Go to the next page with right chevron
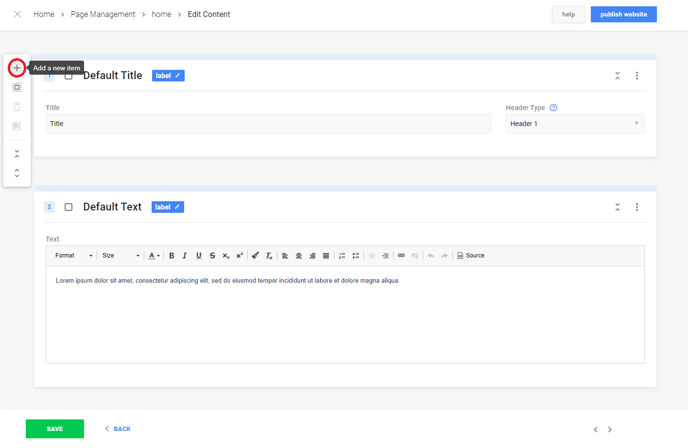 coord(609,429)
